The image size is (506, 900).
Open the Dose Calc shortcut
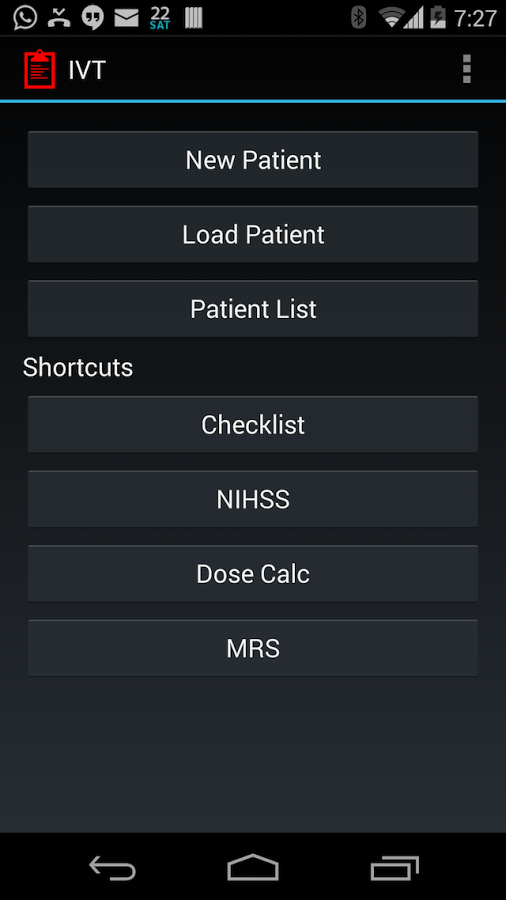(253, 574)
